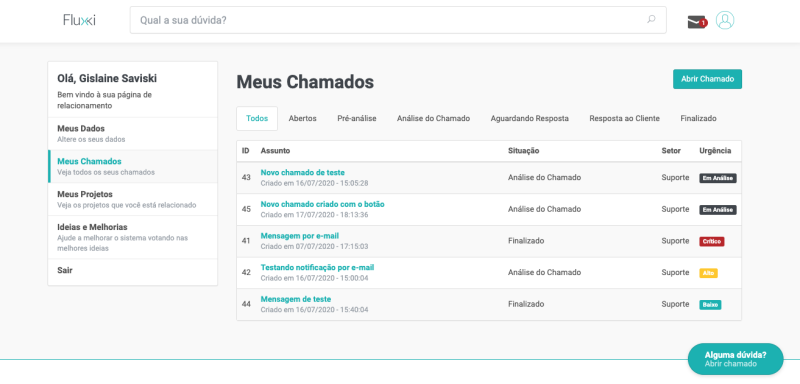The width and height of the screenshot is (800, 384).
Task: Click the 'Alguma dúvida?' floating button
Action: (x=735, y=359)
